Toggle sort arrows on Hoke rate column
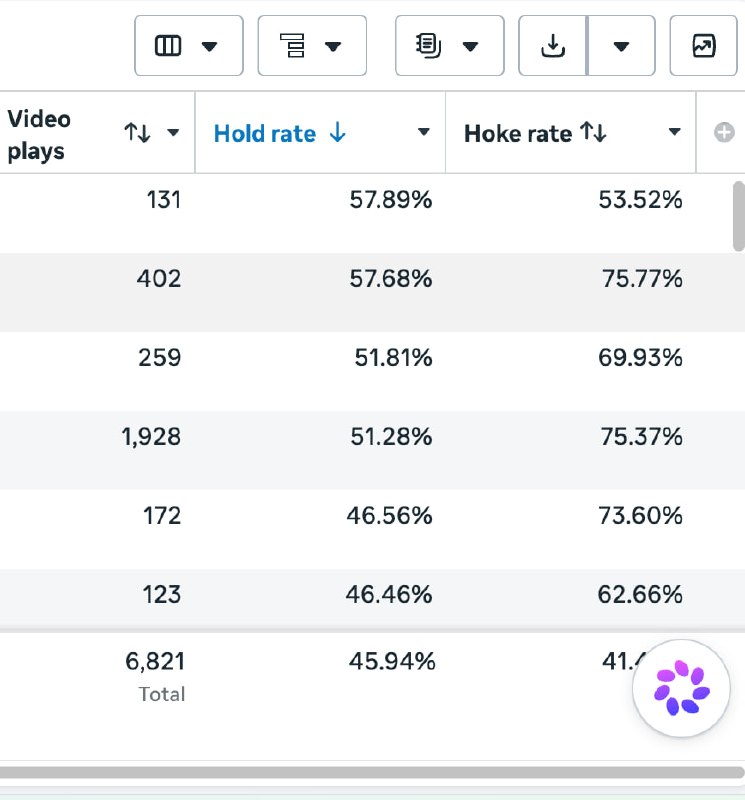This screenshot has width=745, height=800. pos(593,132)
